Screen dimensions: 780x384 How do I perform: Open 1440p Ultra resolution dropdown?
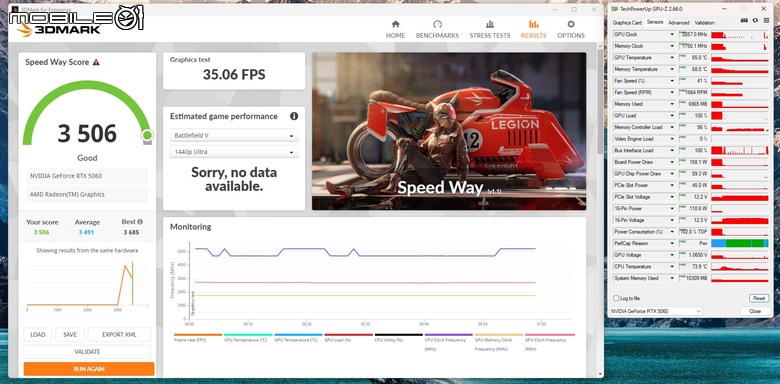[x=234, y=152]
